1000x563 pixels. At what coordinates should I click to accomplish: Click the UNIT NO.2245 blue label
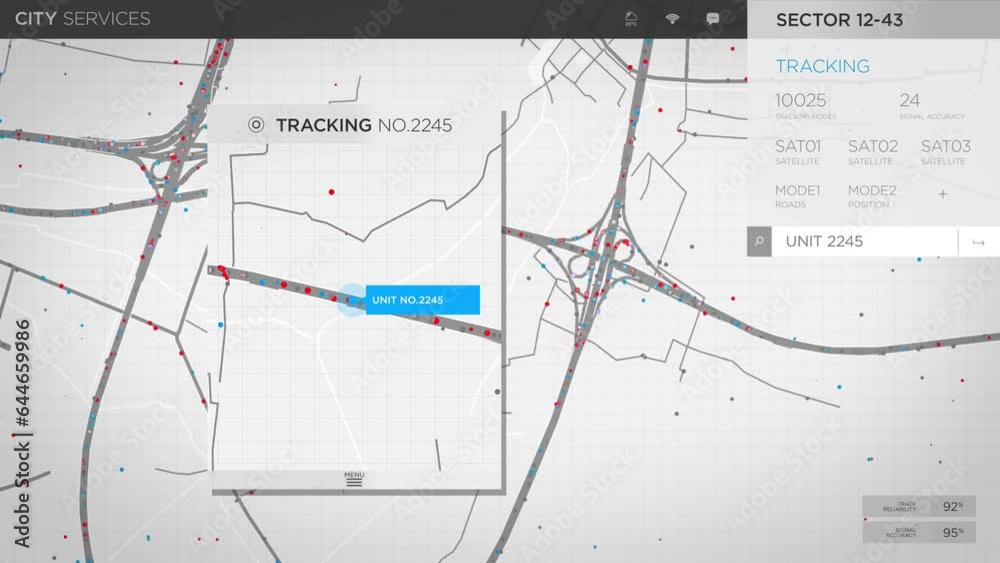coord(422,300)
